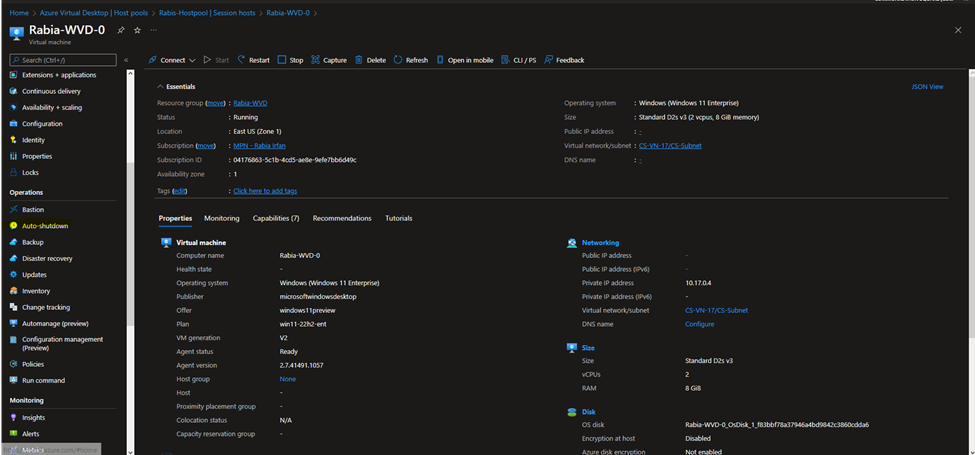
Task: Switch to the Monitoring tab
Action: click(221, 219)
